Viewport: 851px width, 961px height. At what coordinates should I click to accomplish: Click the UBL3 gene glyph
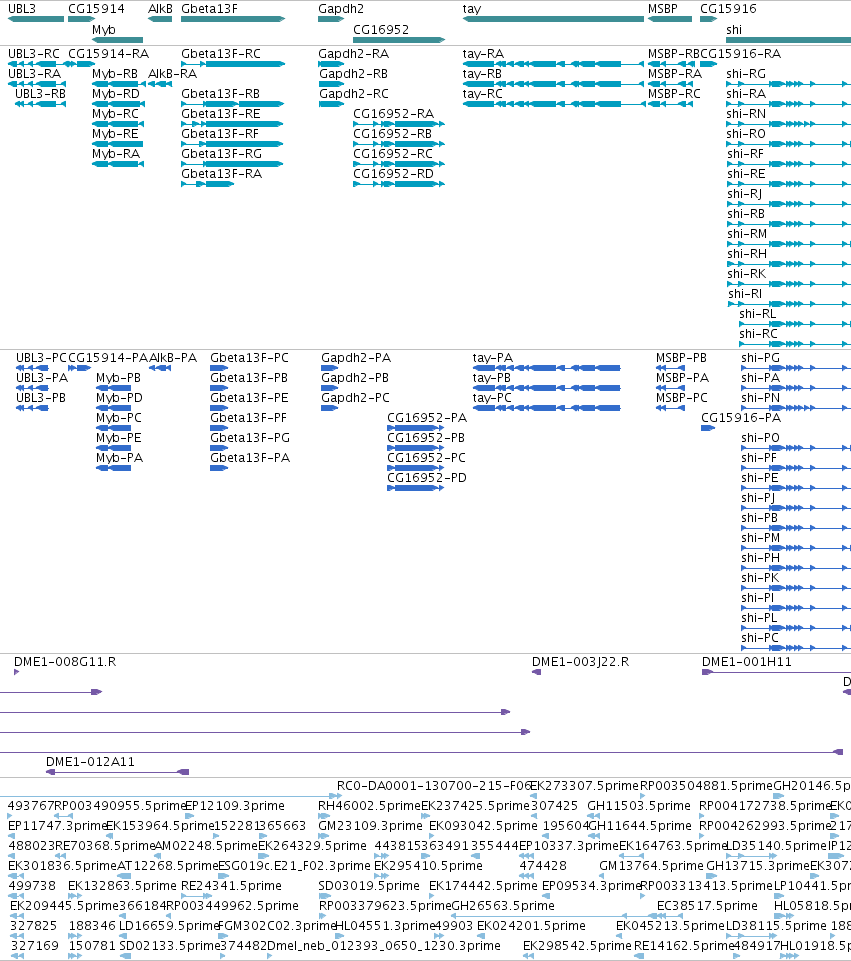click(36, 19)
